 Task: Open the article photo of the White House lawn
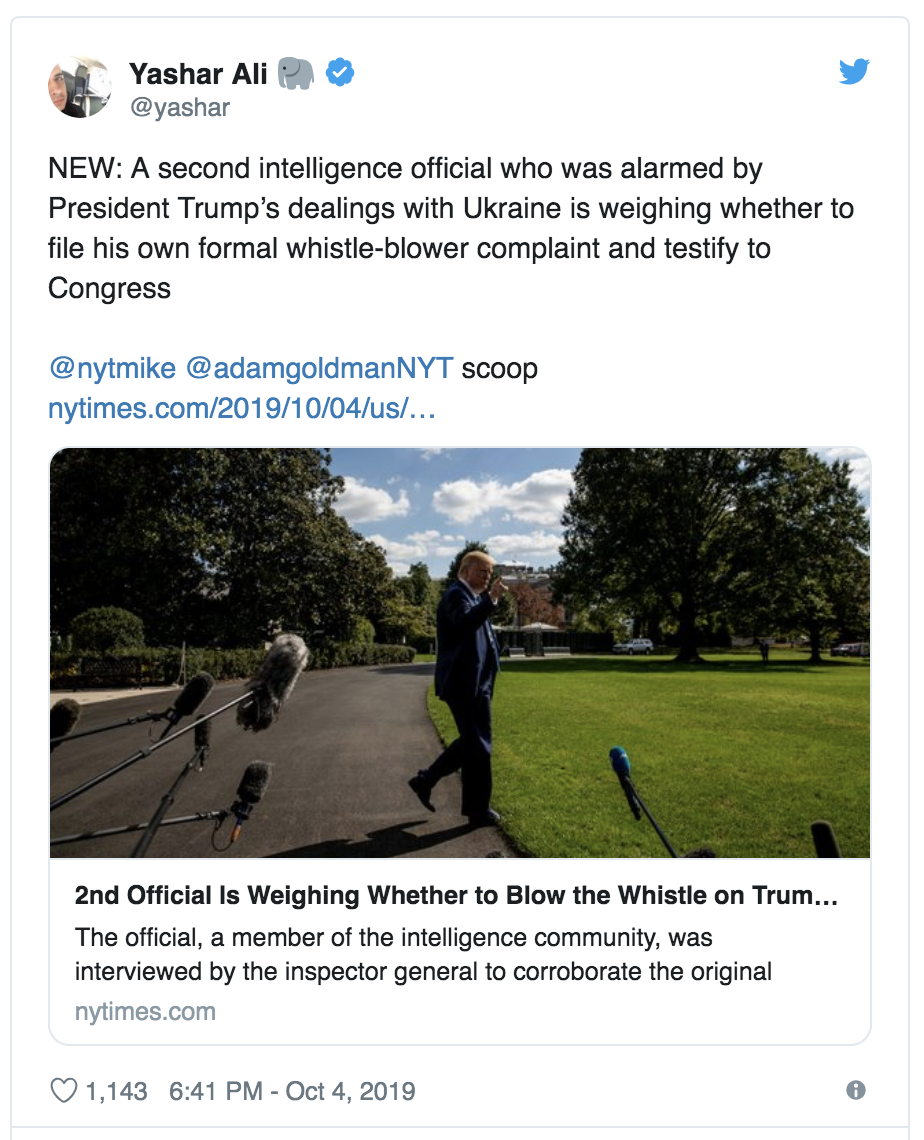460,652
